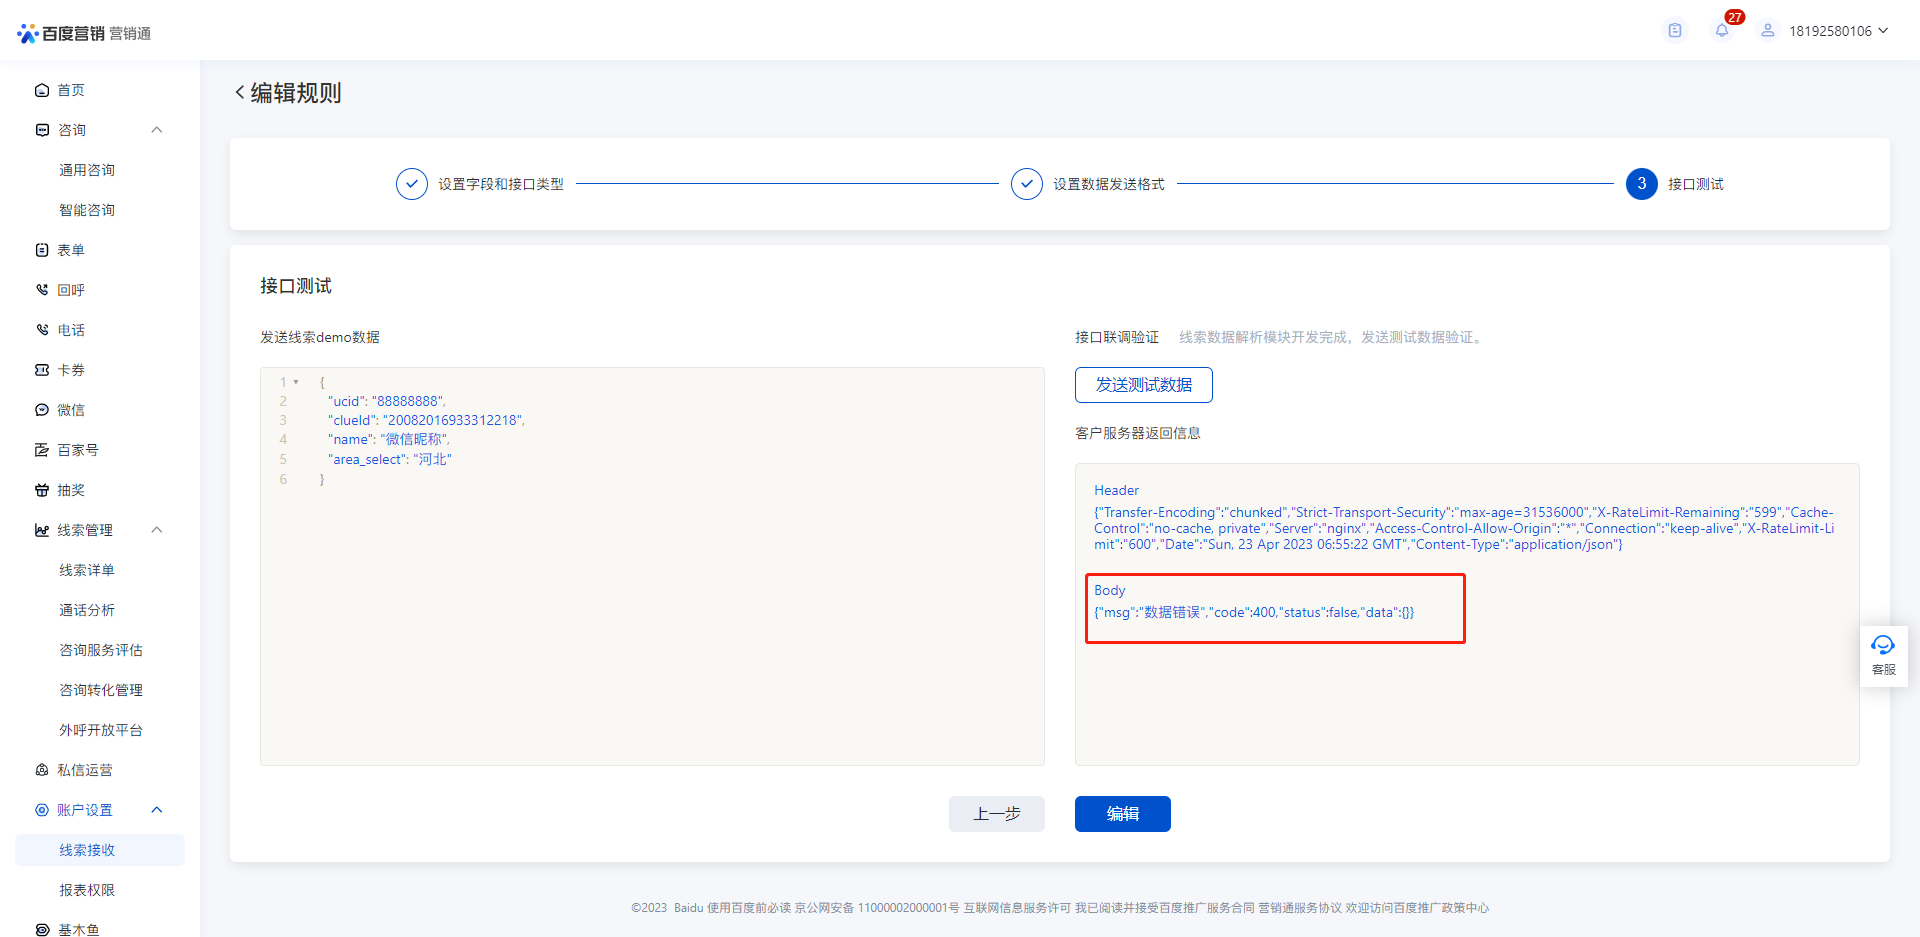Screen dimensions: 1920x937
Task: Open the clipboard task icon in header
Action: (x=1675, y=31)
